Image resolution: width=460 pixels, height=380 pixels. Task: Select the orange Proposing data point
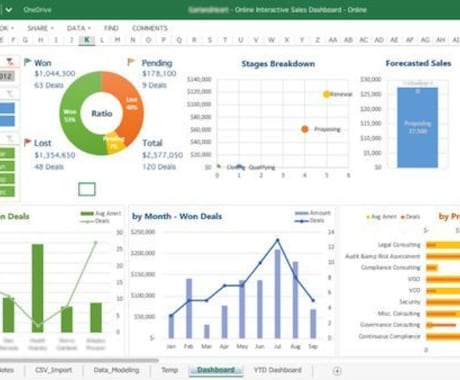pos(305,129)
